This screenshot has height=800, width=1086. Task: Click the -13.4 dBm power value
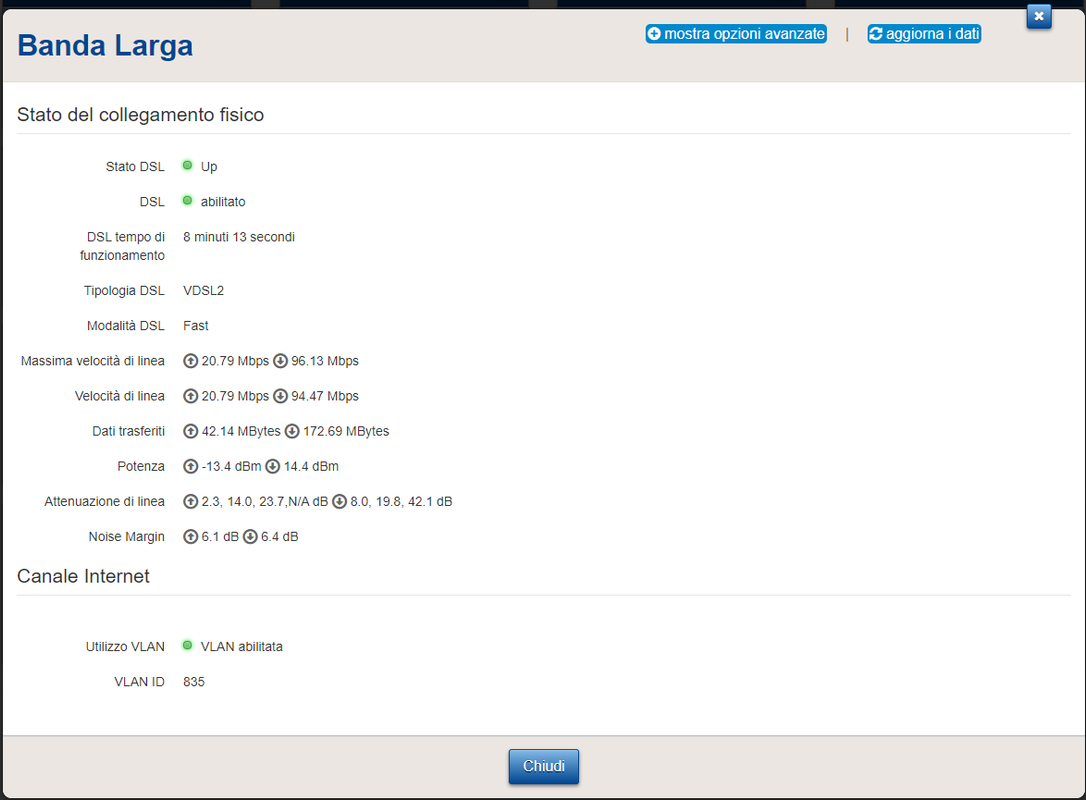click(231, 467)
